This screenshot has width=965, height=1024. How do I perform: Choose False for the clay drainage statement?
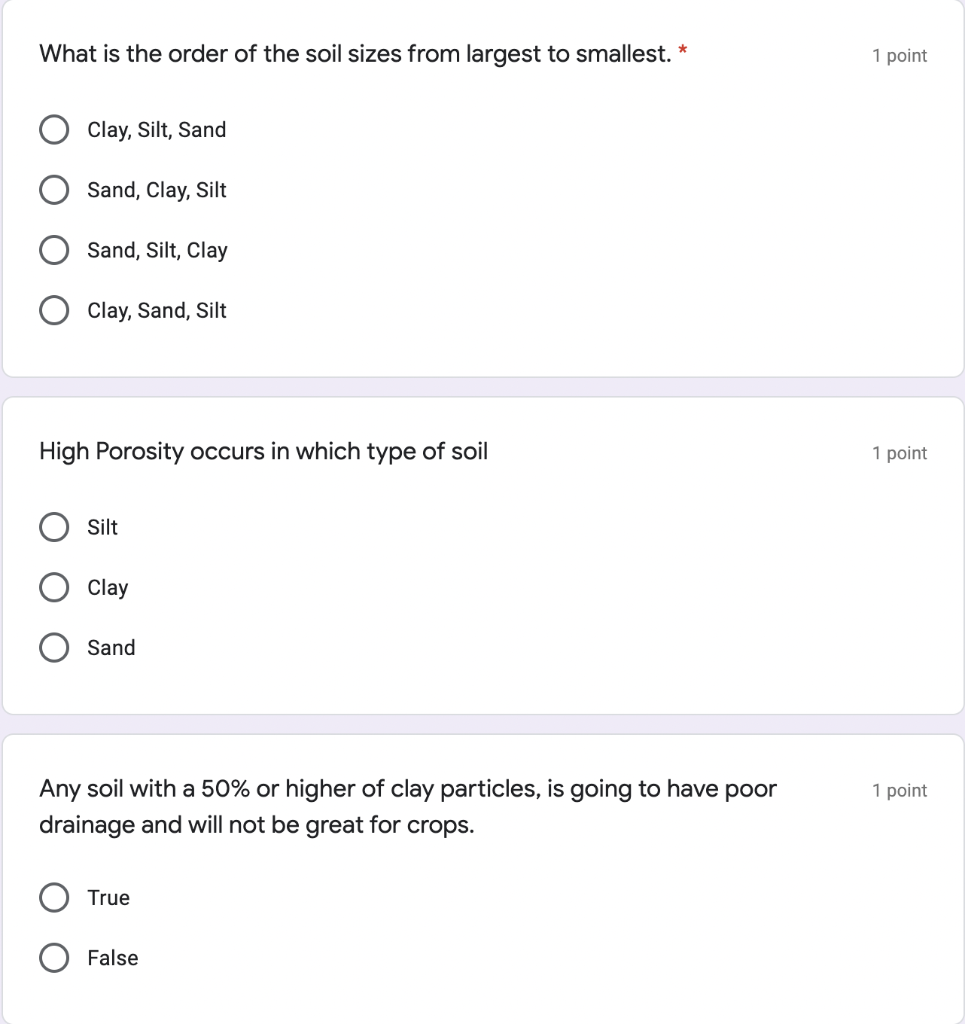pos(54,958)
